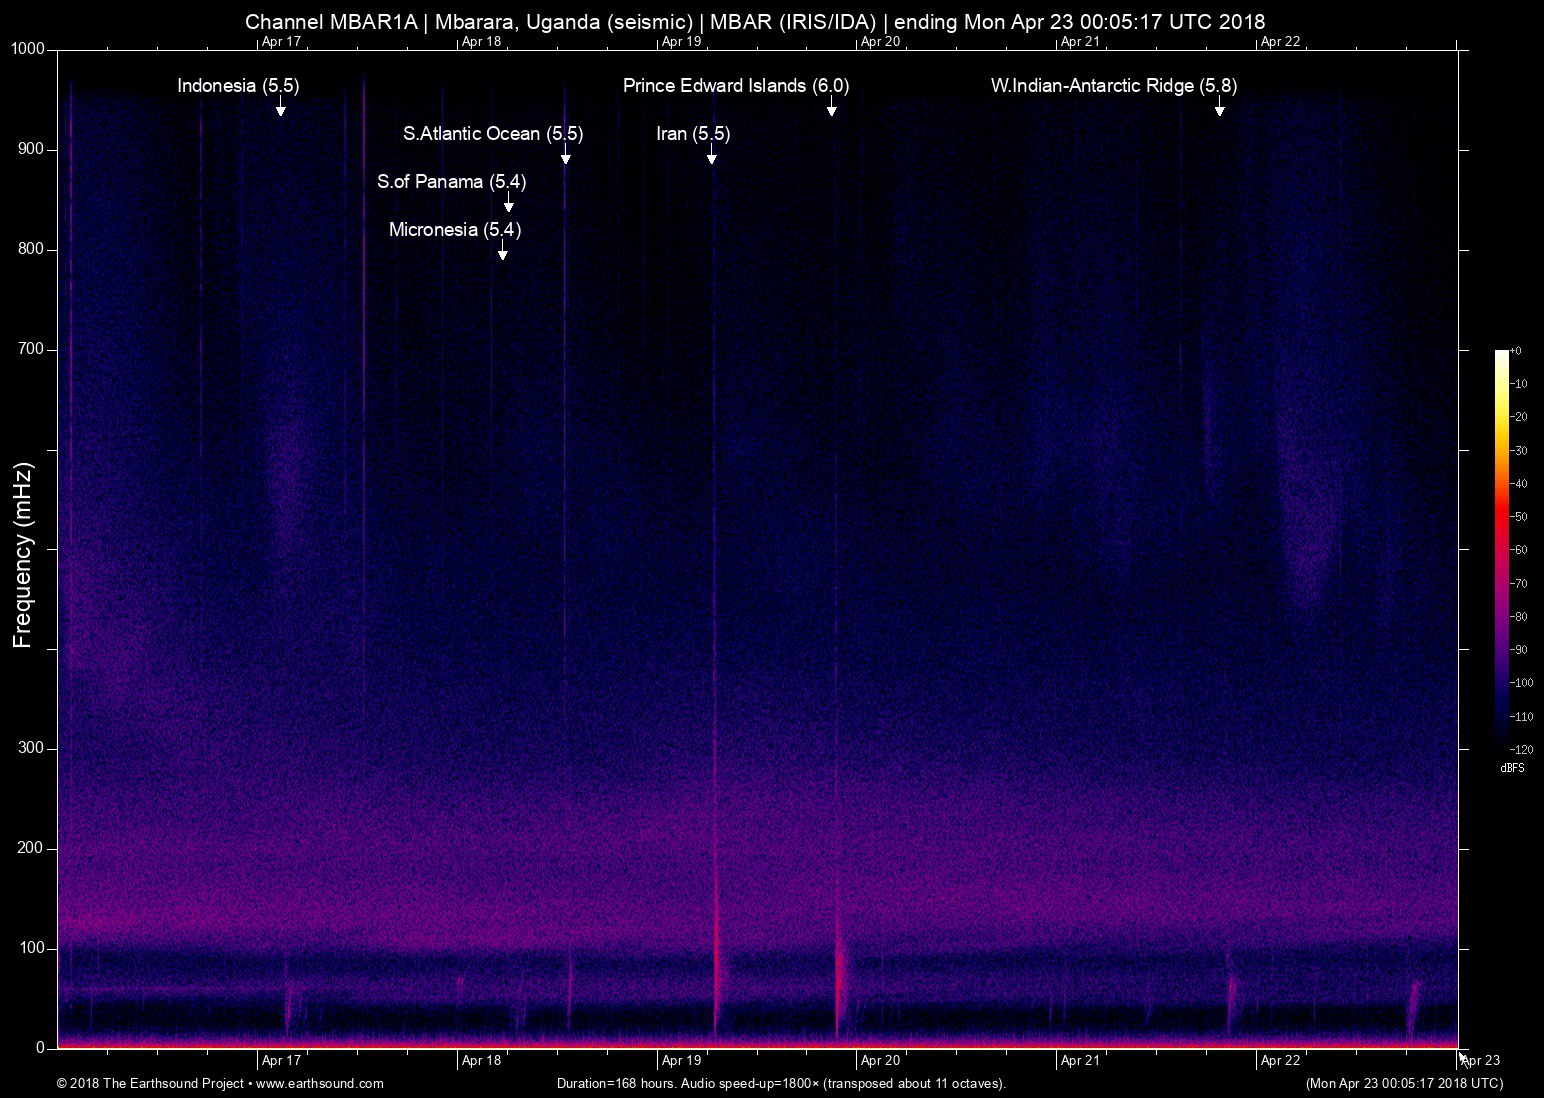Click Apr 17 on the bottom time axis

281,1061
